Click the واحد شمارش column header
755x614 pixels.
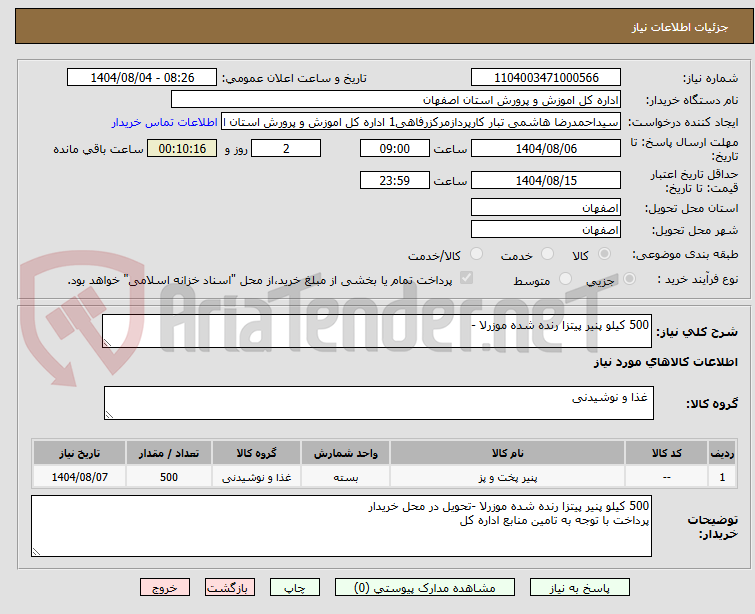(x=346, y=453)
